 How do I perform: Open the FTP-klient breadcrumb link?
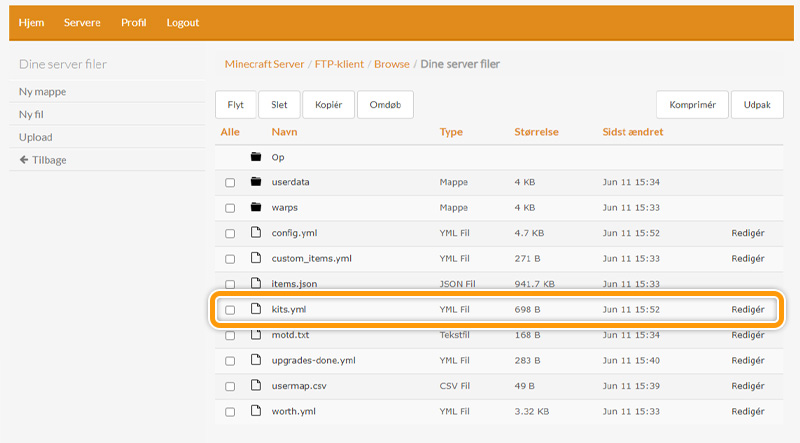click(x=339, y=64)
